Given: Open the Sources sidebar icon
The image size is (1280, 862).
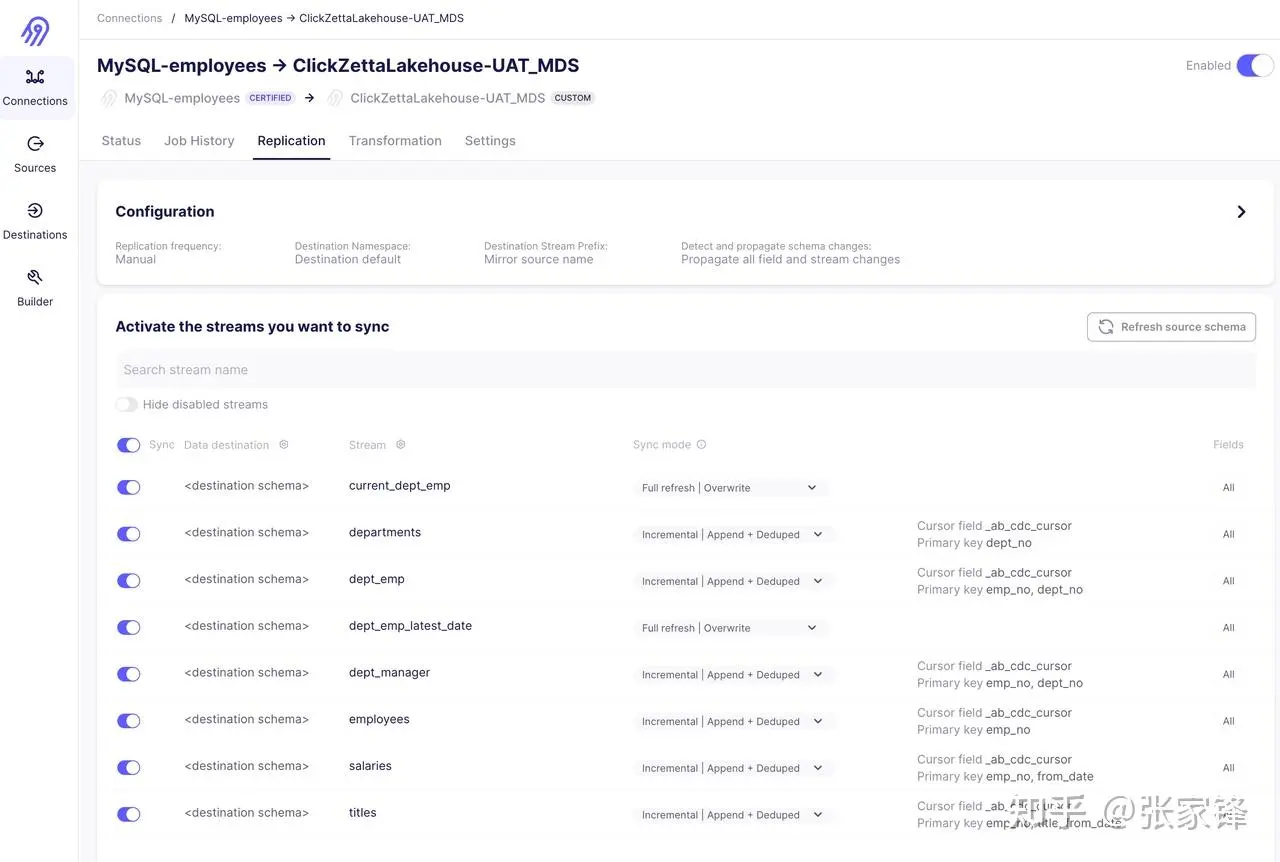Looking at the screenshot, I should tap(35, 144).
